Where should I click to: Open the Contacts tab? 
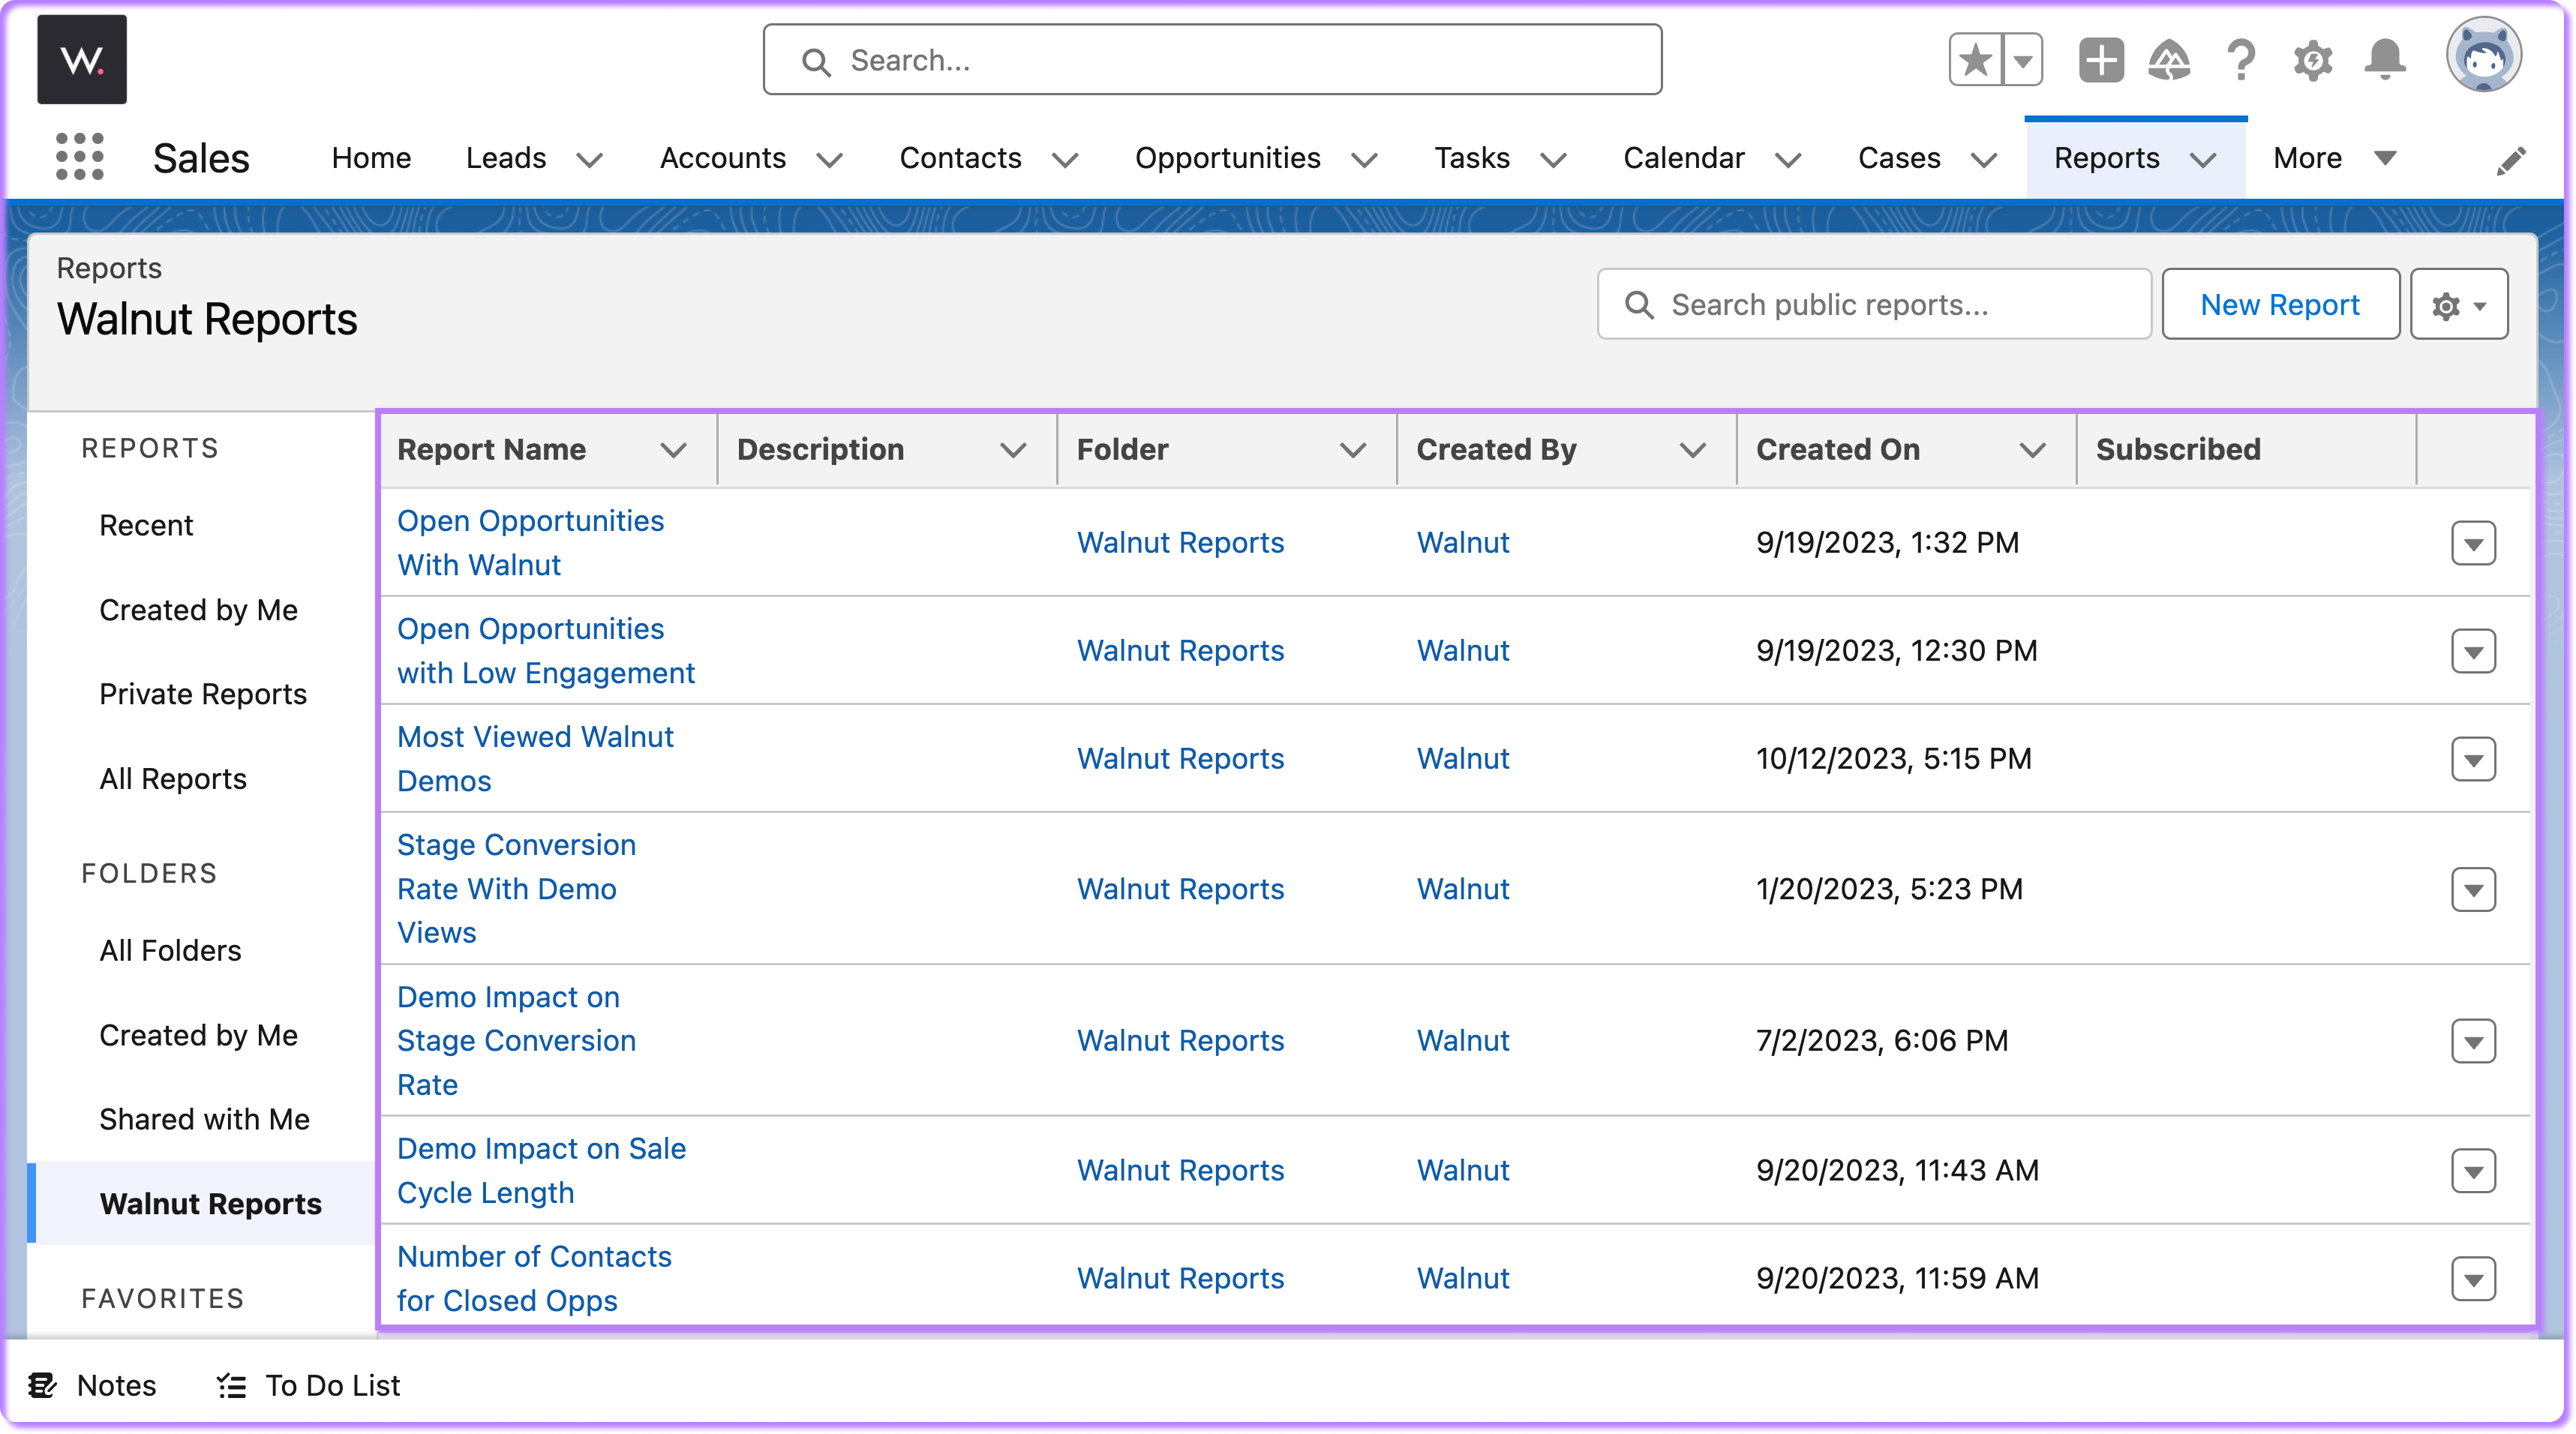click(x=960, y=158)
